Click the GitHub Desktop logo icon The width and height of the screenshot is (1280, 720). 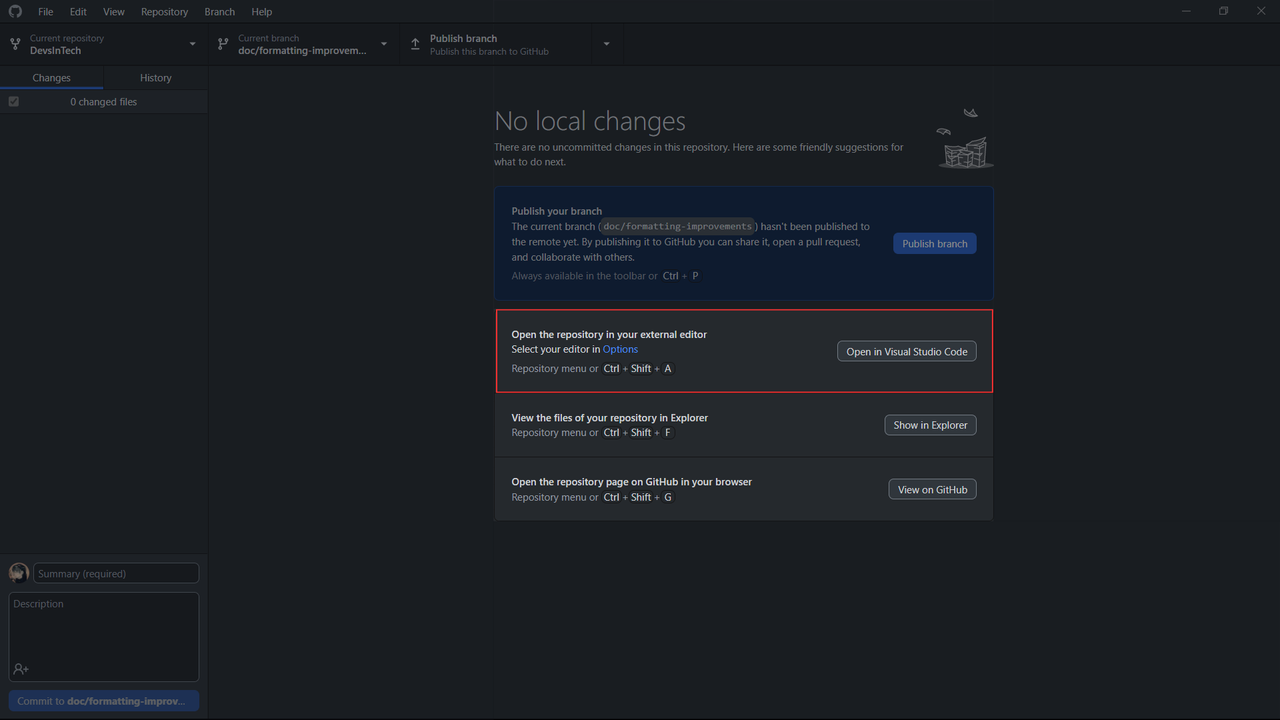pos(15,12)
